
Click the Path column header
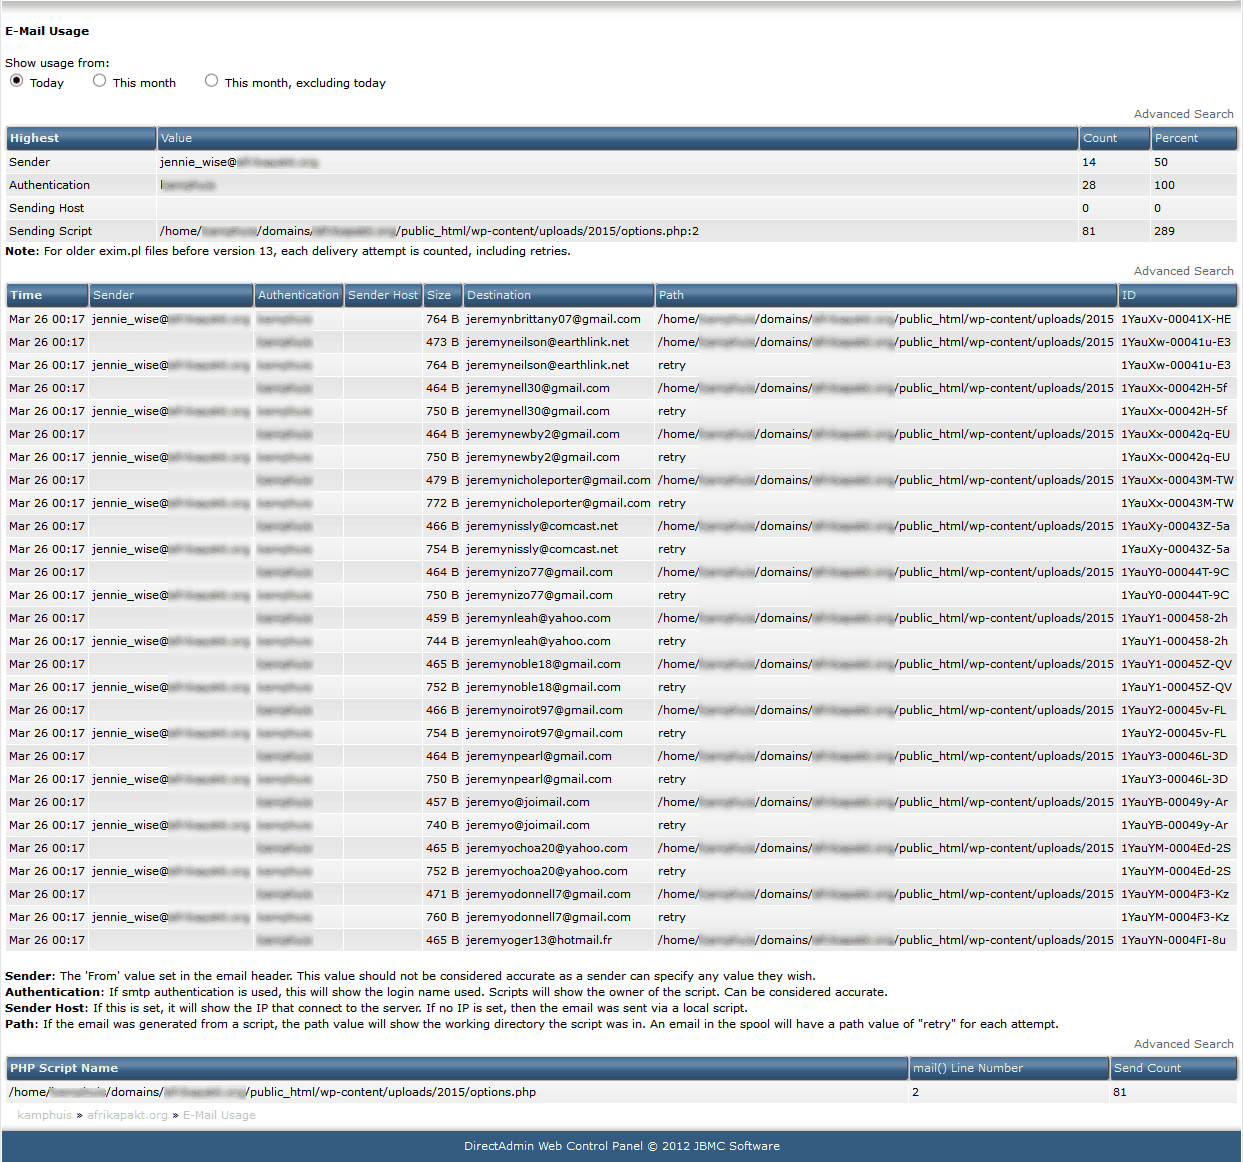pyautogui.click(x=671, y=295)
